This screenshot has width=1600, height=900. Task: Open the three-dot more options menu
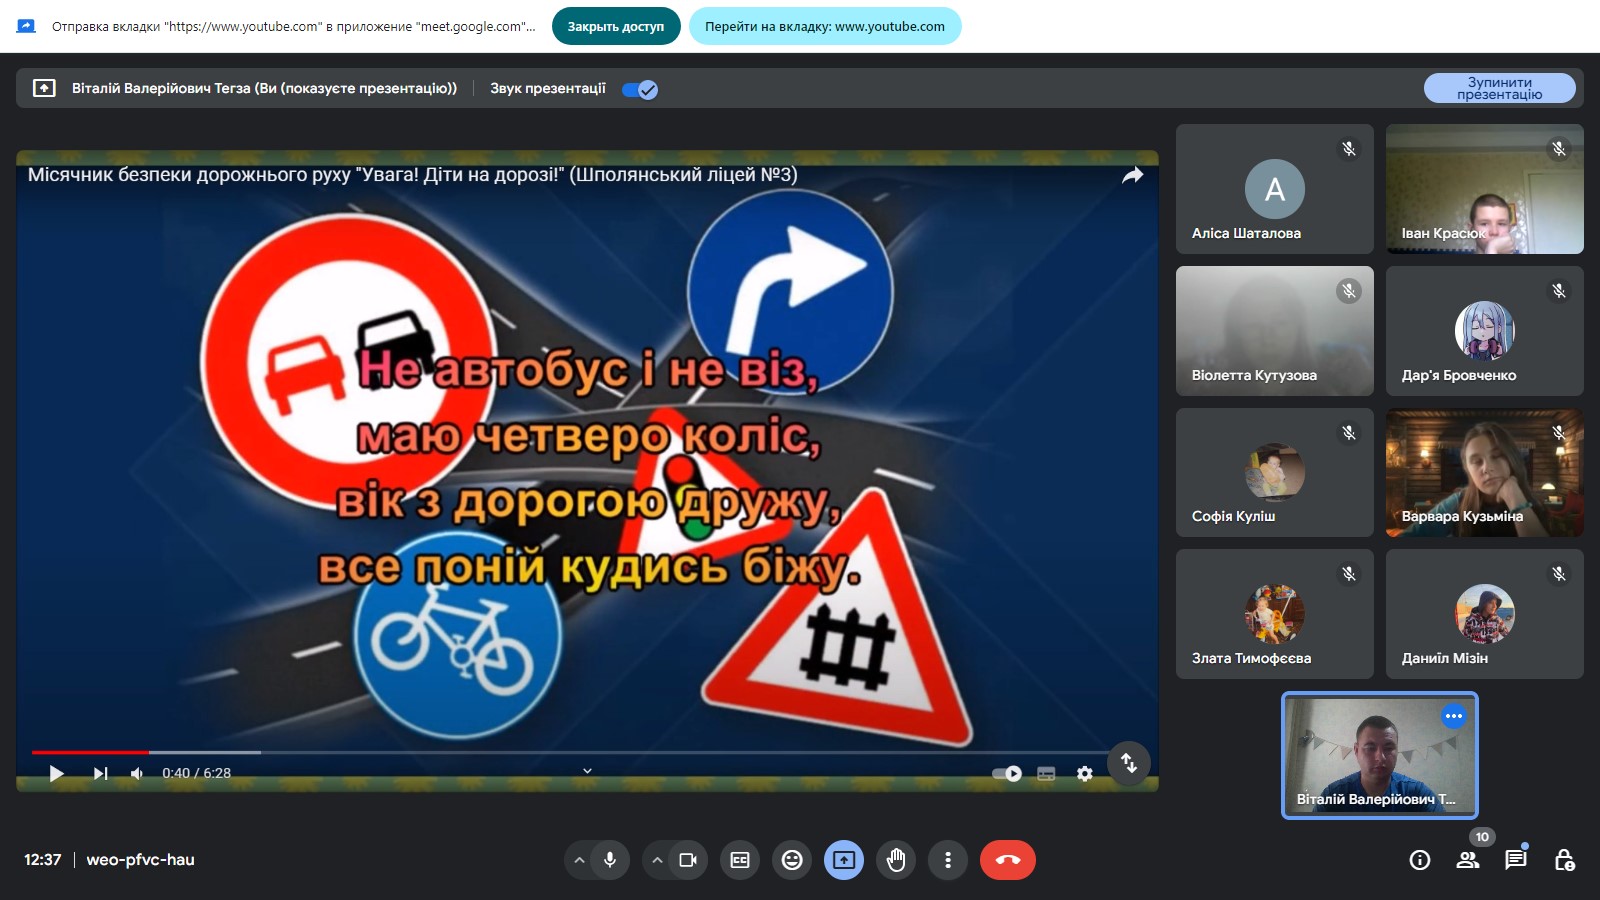948,860
